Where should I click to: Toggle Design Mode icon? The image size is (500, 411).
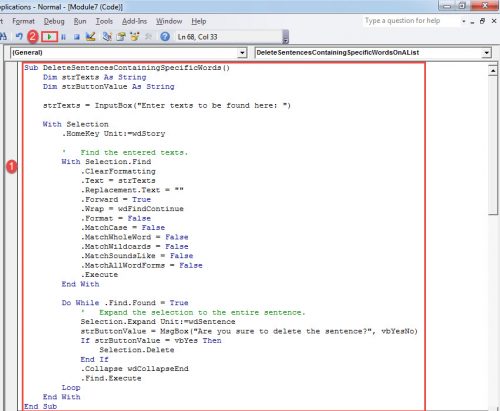(90, 36)
